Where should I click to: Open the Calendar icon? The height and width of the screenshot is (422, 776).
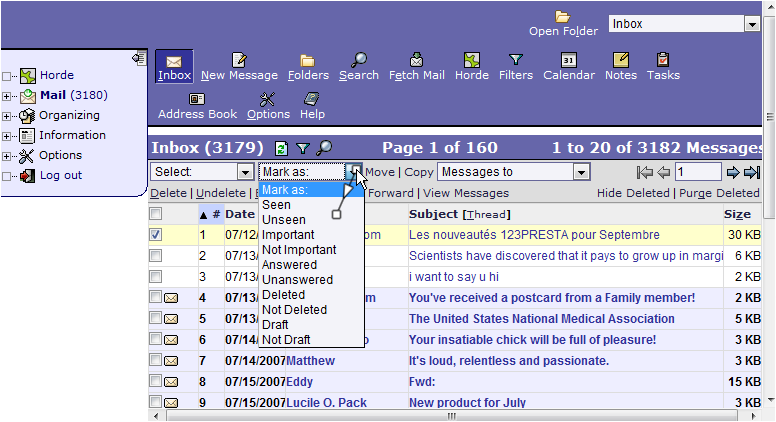568,61
